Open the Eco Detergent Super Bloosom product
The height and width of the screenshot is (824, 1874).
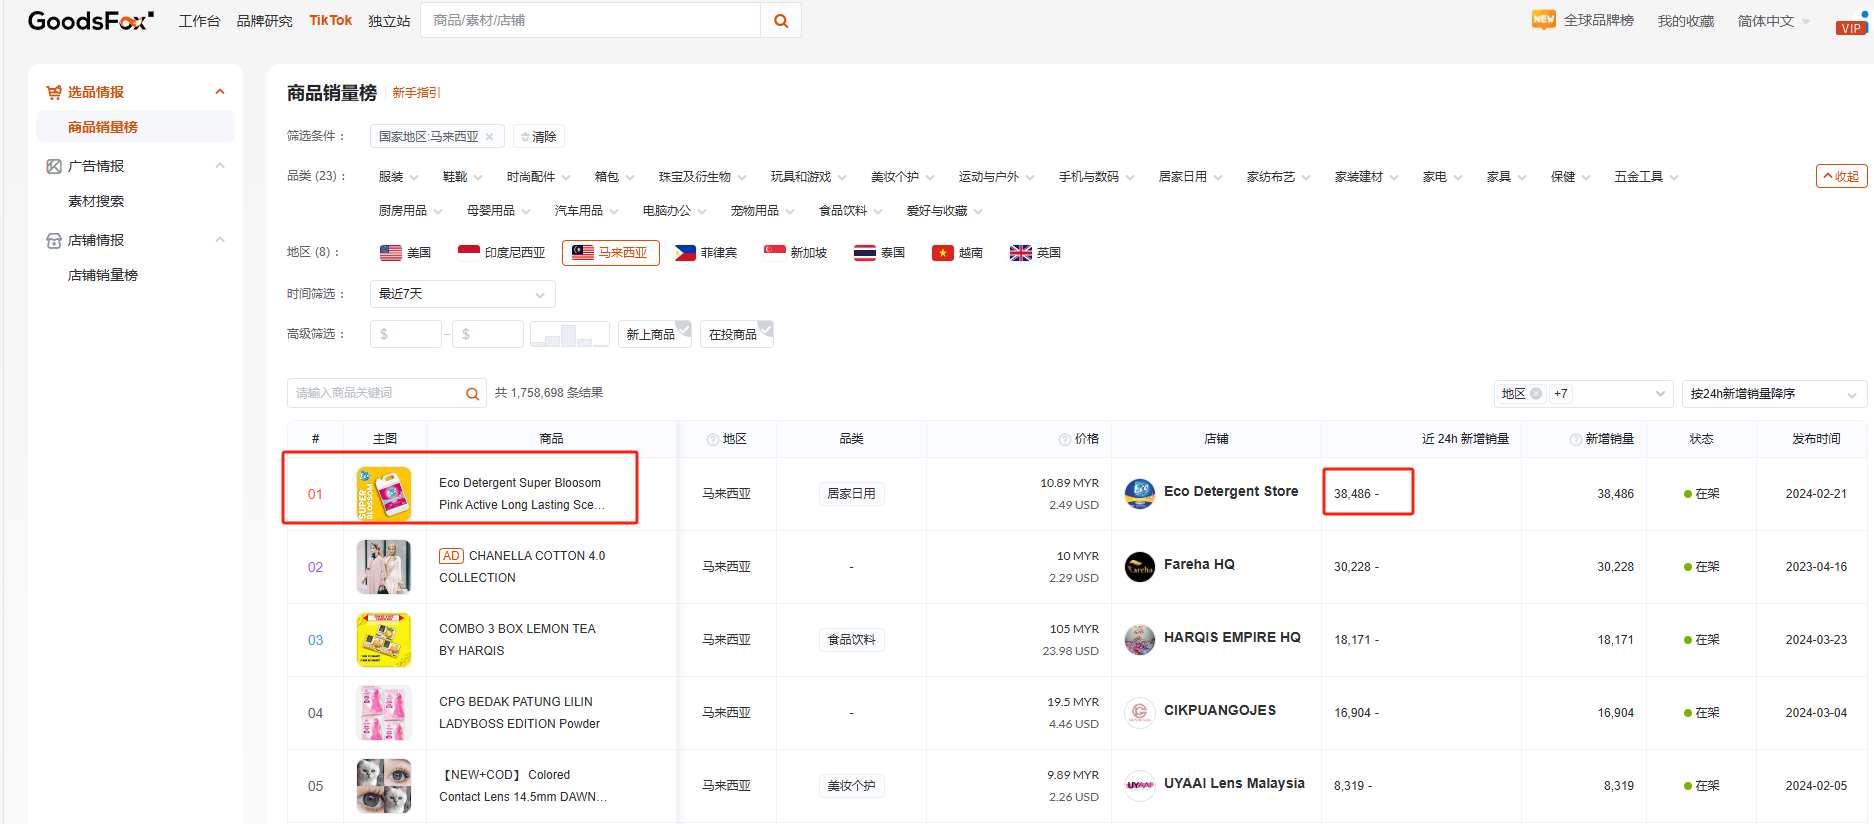[x=521, y=494]
